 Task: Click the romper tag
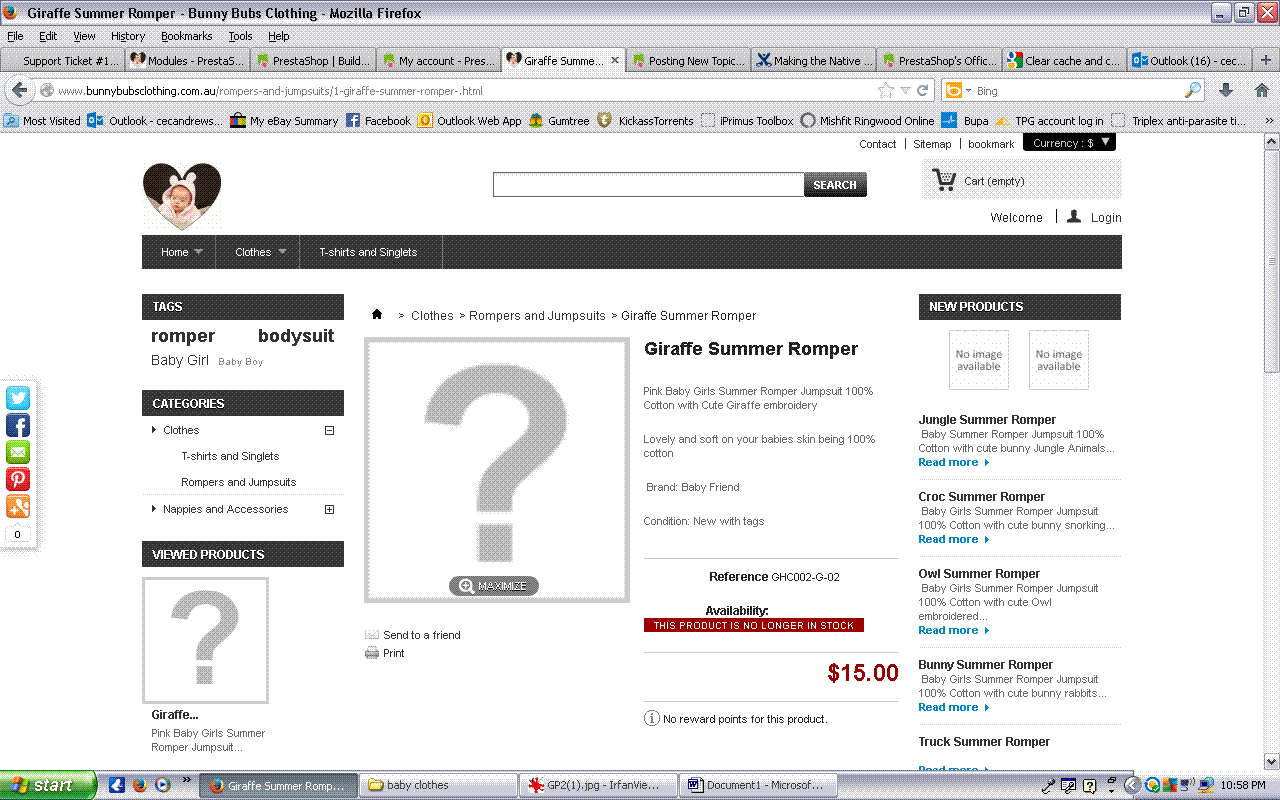[183, 336]
